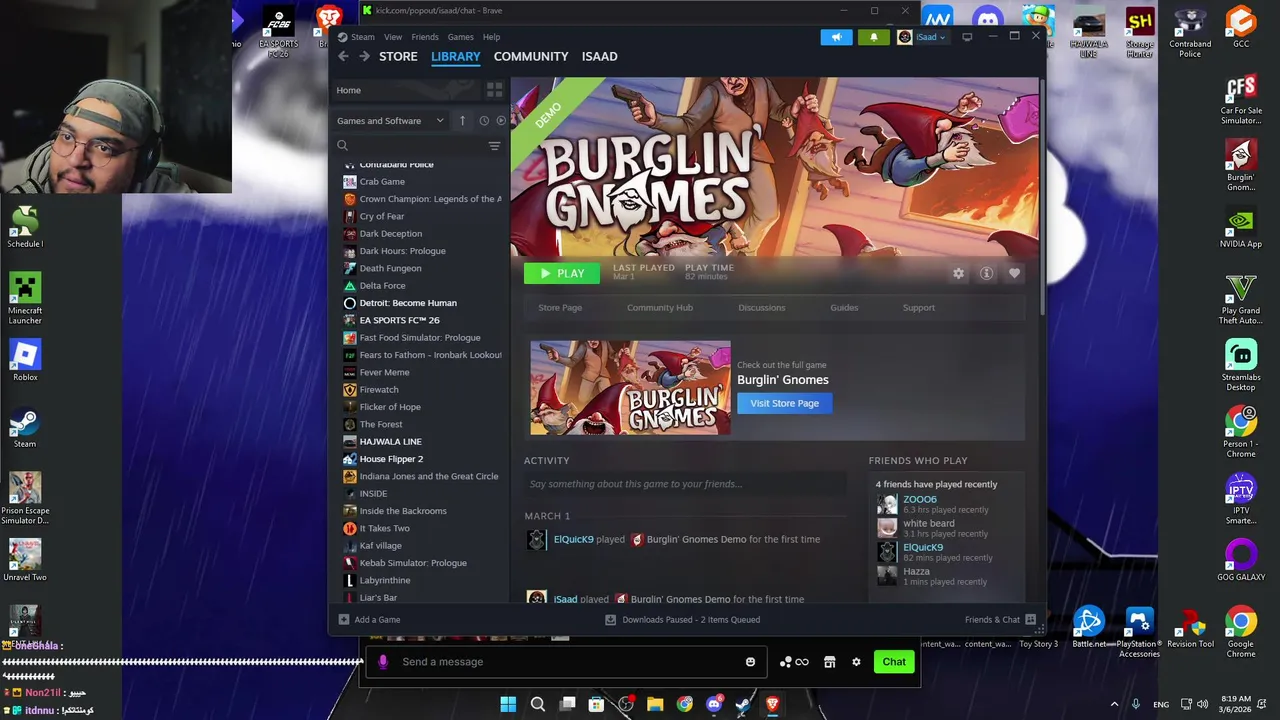
Task: Open Friends & Chat in Steam
Action: (1000, 619)
